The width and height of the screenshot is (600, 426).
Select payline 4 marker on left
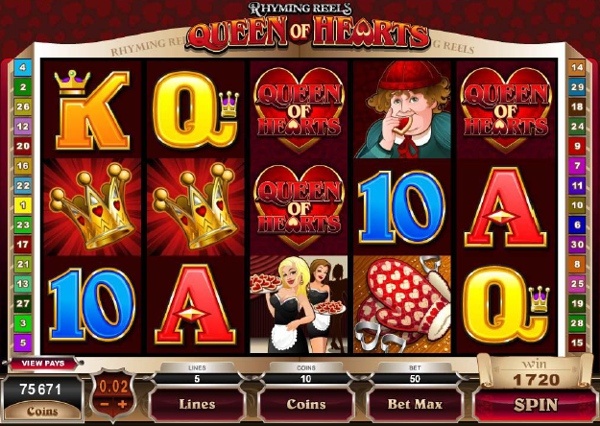click(23, 68)
